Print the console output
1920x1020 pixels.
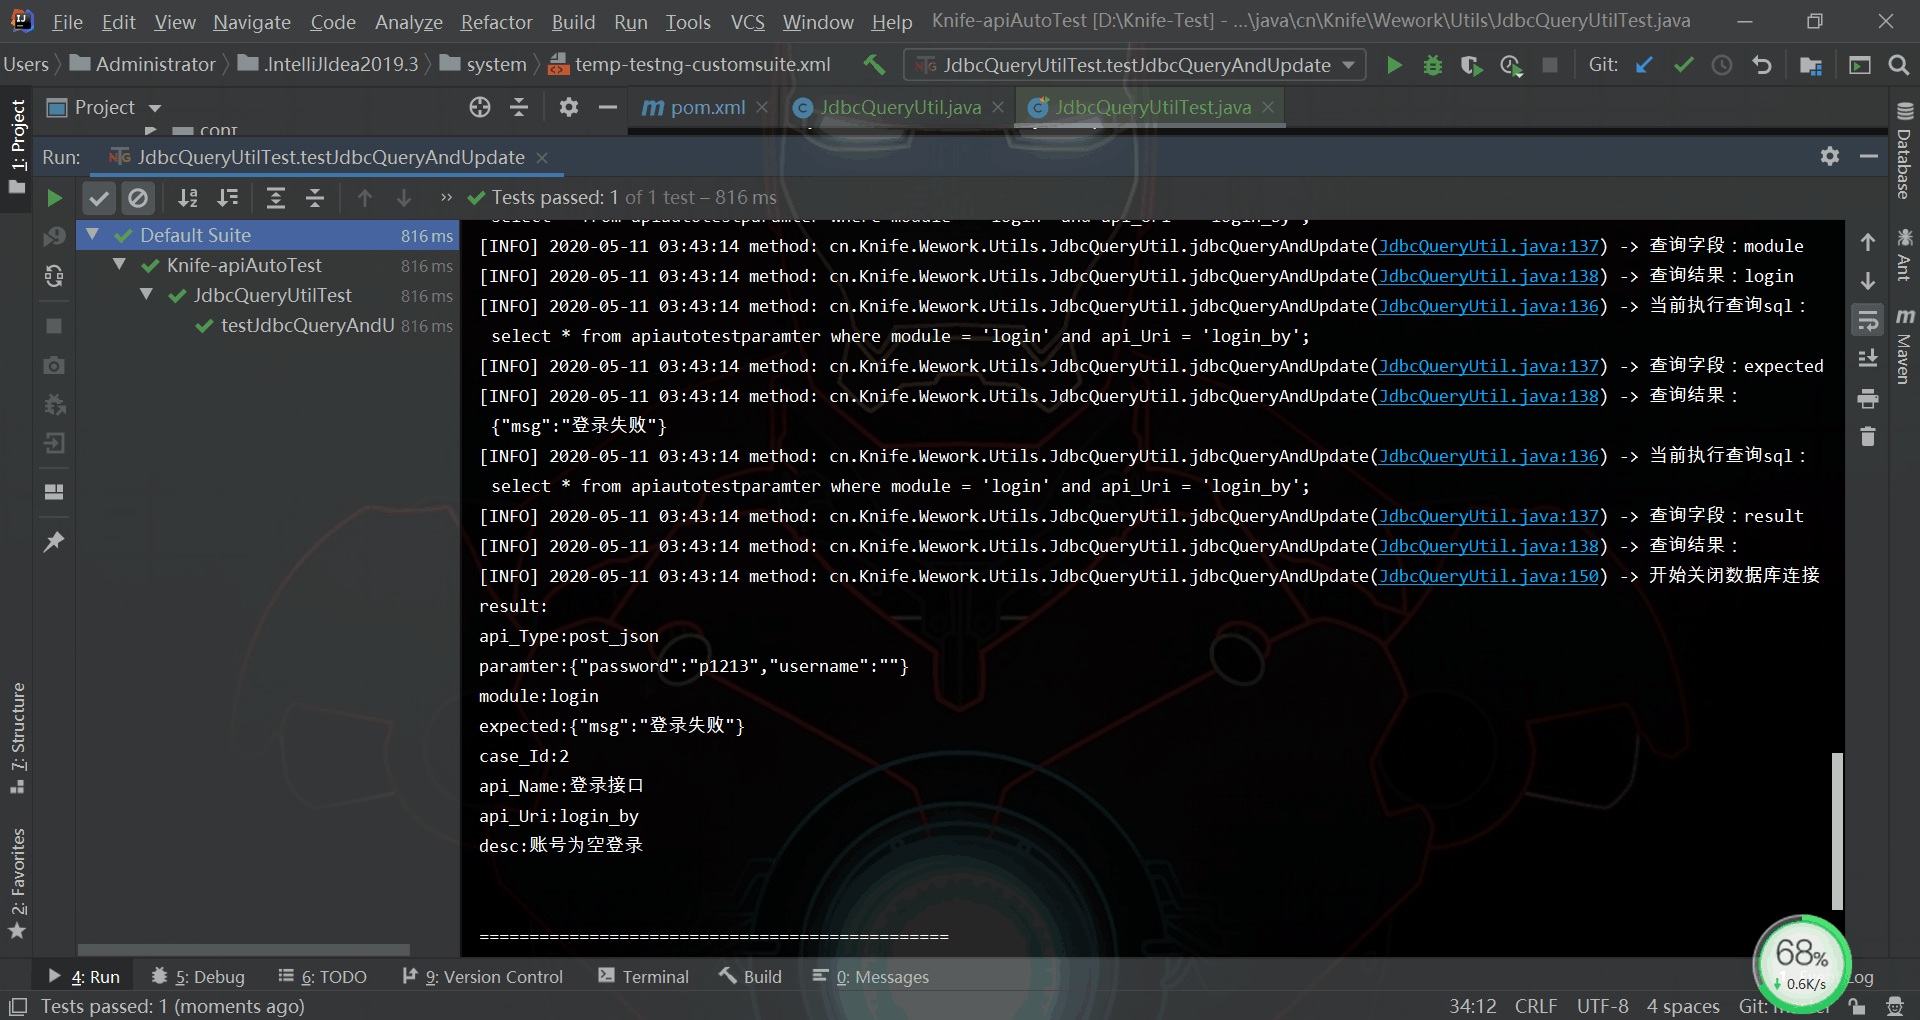pyautogui.click(x=1868, y=399)
